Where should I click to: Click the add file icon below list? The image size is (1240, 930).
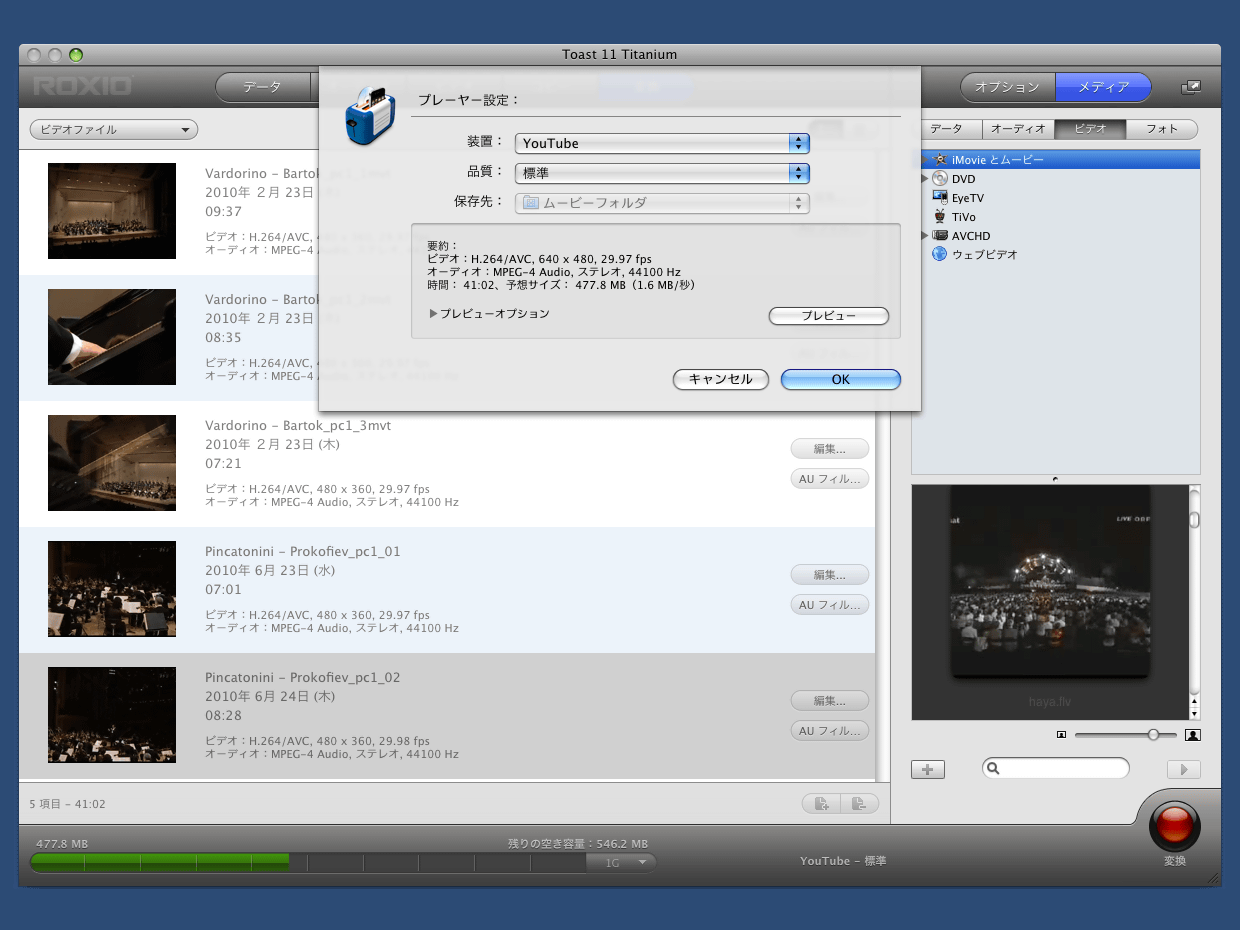tap(821, 803)
